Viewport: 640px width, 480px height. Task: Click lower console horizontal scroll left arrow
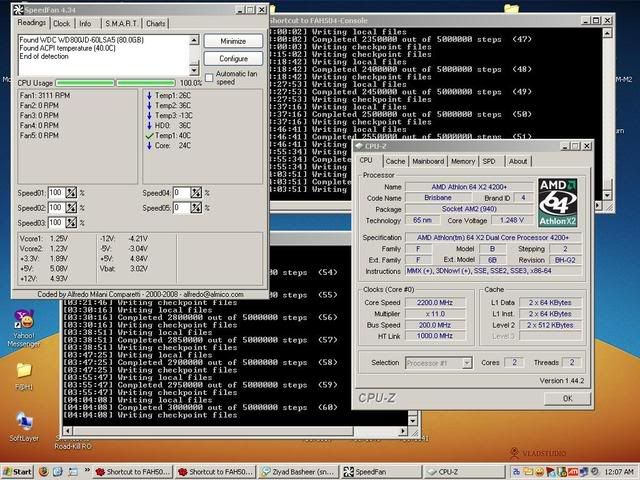(x=68, y=431)
